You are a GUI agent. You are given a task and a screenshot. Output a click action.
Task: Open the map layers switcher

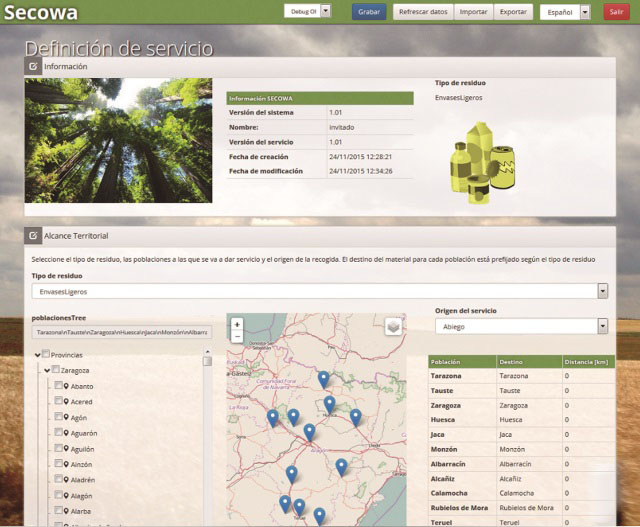[x=393, y=327]
